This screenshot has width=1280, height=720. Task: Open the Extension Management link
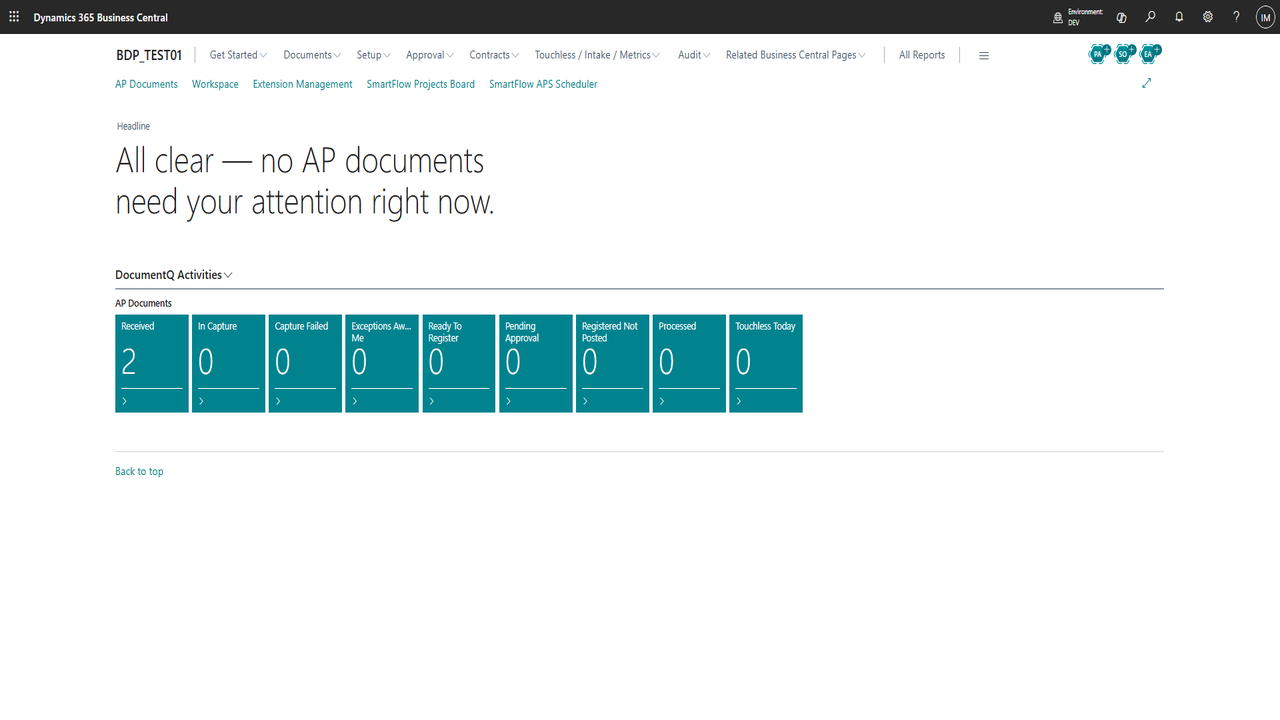pyautogui.click(x=302, y=84)
